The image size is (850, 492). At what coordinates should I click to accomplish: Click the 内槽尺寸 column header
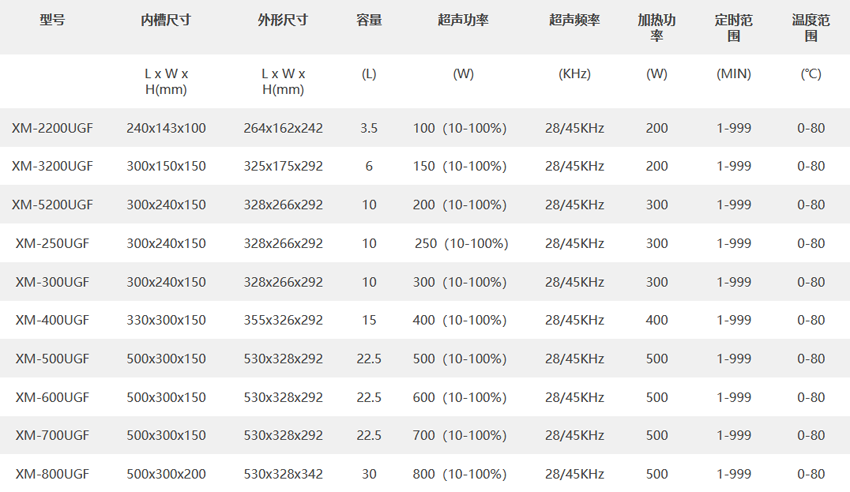[166, 20]
